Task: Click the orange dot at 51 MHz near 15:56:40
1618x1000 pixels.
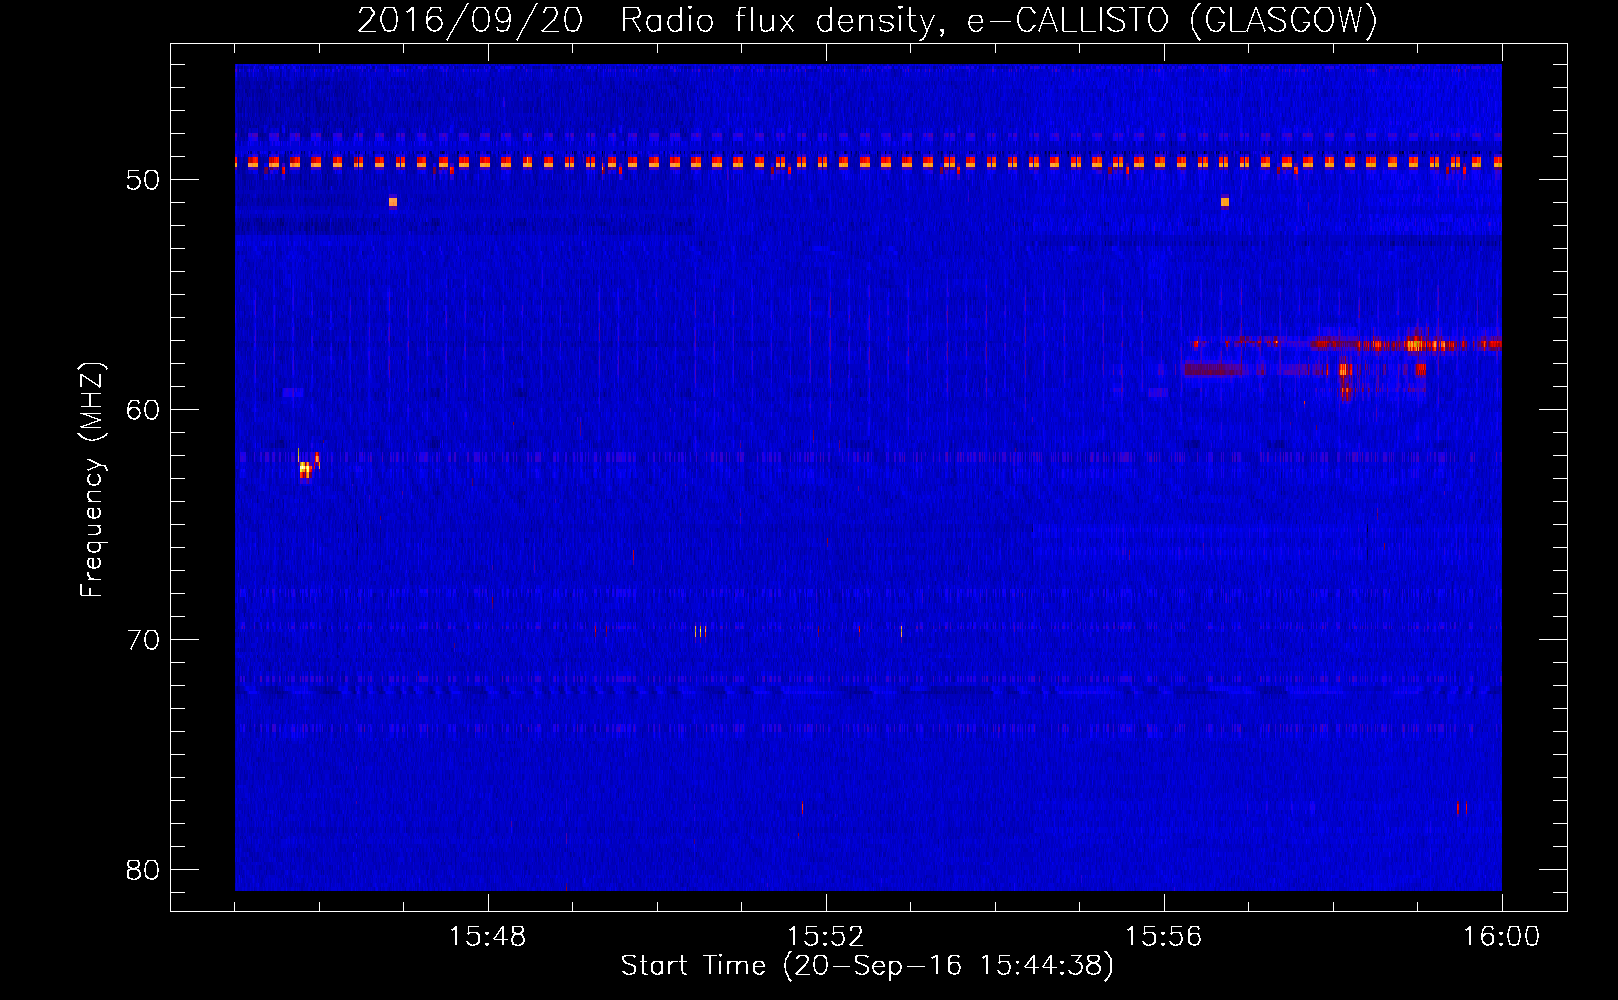Action: (1225, 202)
